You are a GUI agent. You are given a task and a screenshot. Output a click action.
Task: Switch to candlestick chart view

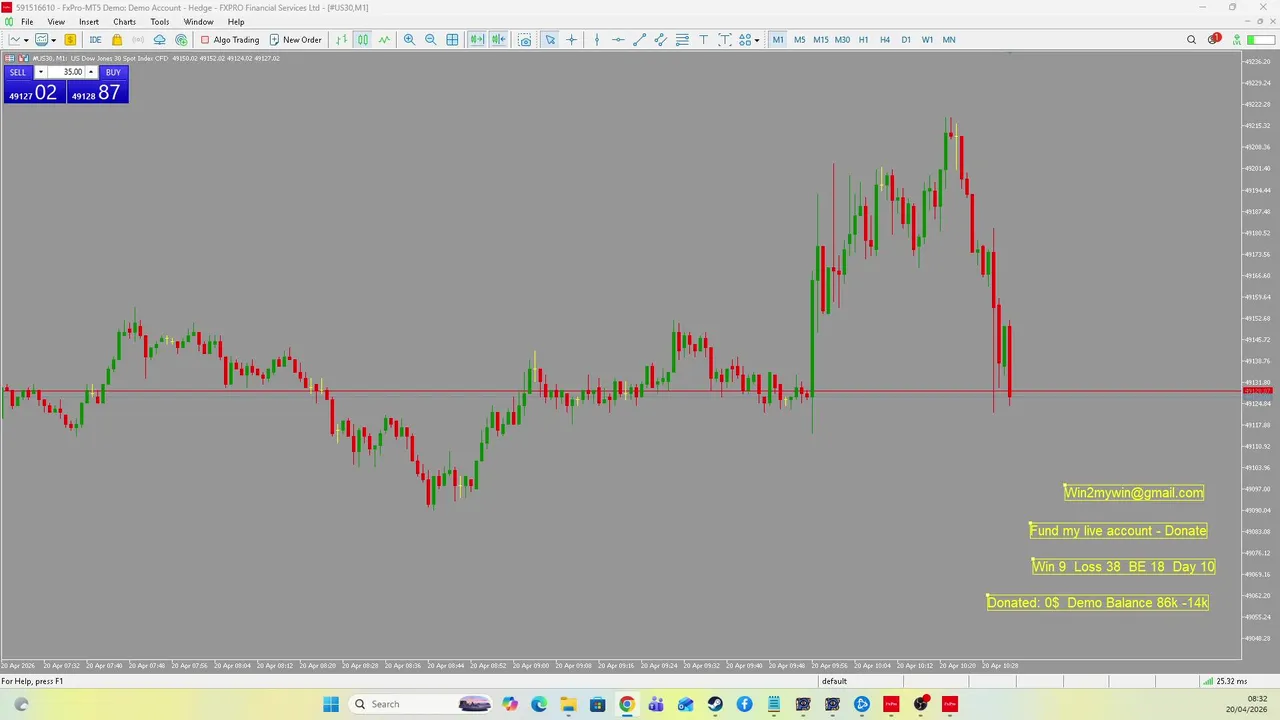pyautogui.click(x=363, y=40)
